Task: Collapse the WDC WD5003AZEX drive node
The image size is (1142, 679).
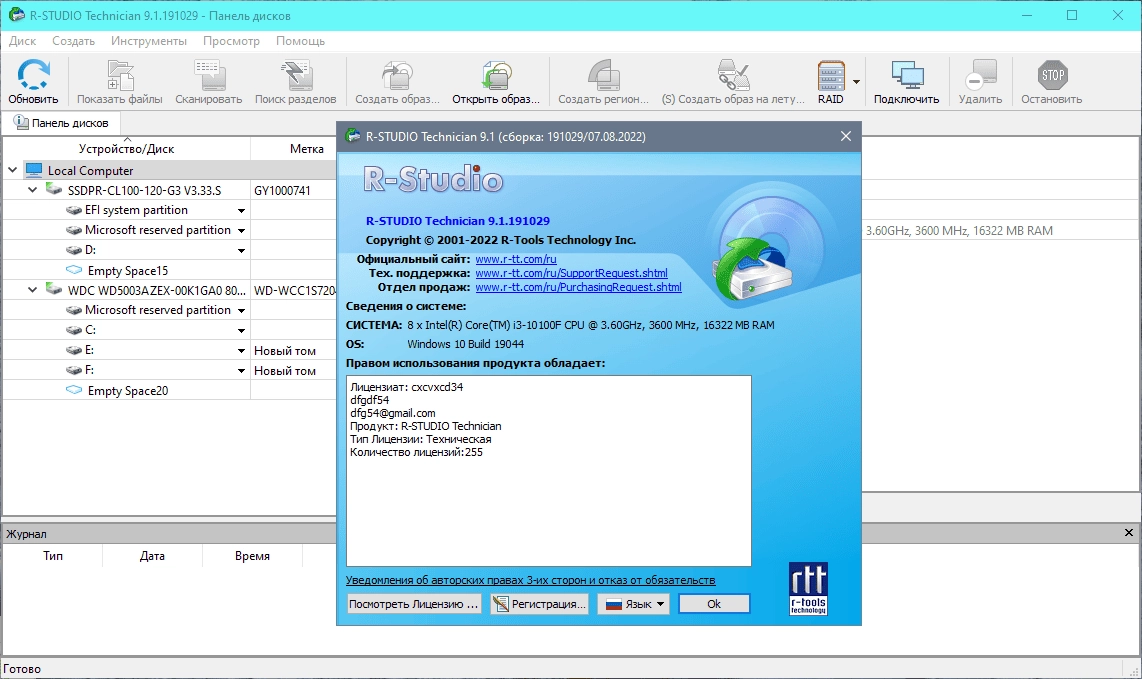Action: coord(33,289)
